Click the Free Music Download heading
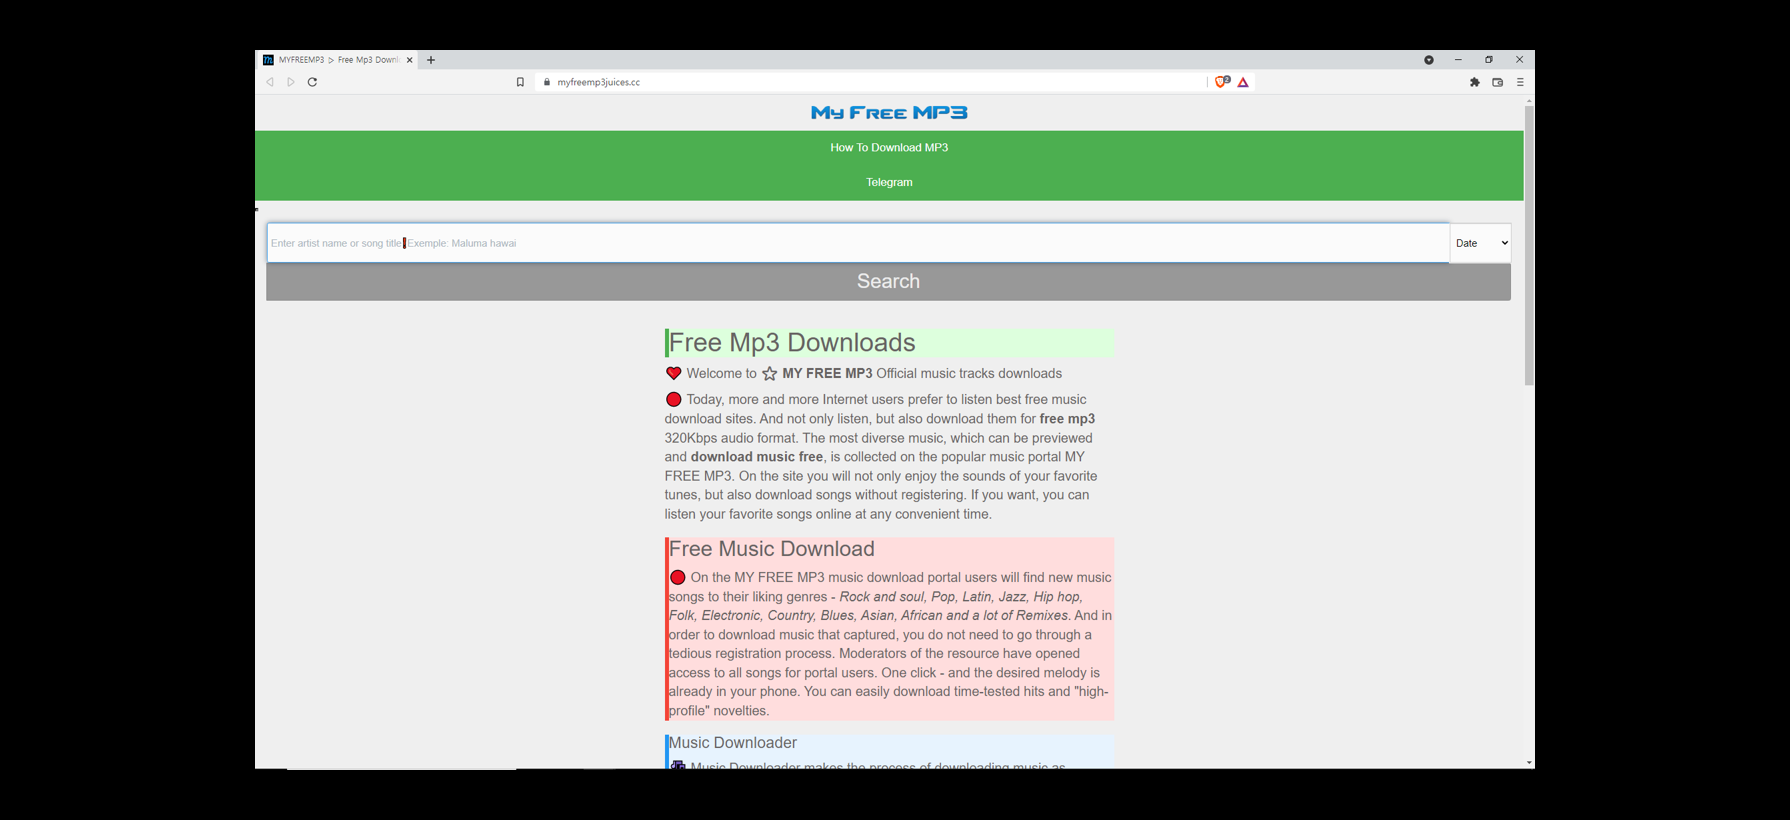This screenshot has width=1790, height=820. pyautogui.click(x=771, y=549)
